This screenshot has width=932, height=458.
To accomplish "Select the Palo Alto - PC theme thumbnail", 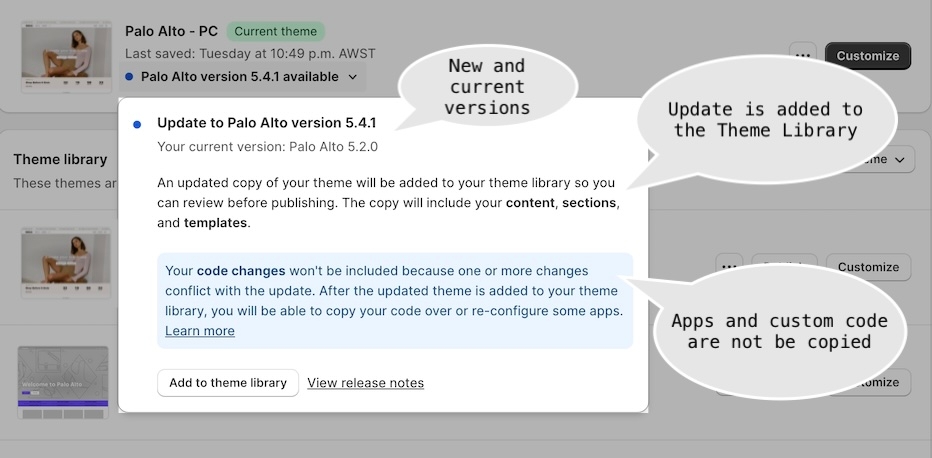I will 66,57.
